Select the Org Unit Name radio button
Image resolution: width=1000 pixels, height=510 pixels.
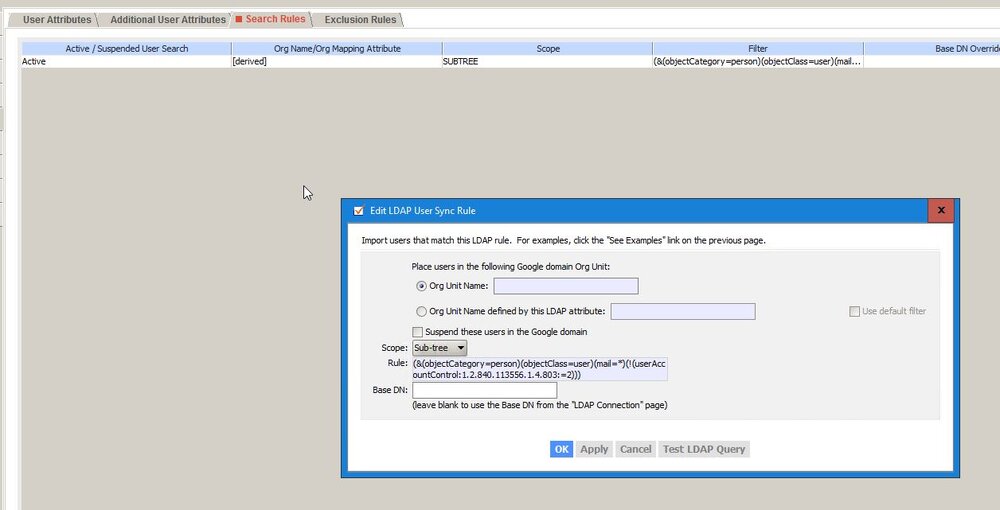pos(421,286)
